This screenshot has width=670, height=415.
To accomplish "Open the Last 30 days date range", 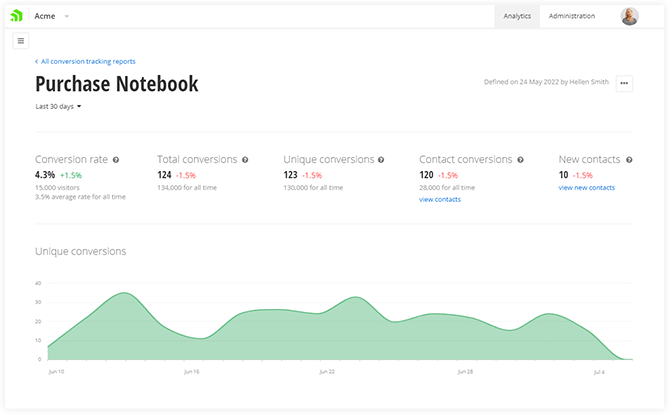I will coord(58,106).
